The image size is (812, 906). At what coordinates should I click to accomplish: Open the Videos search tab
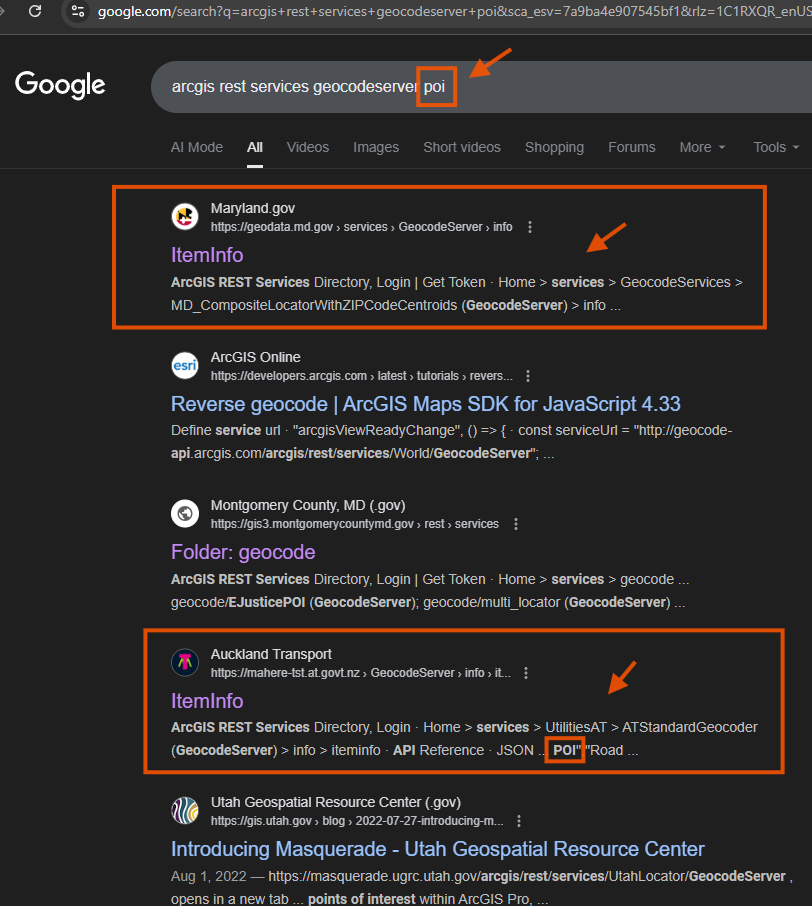point(308,147)
